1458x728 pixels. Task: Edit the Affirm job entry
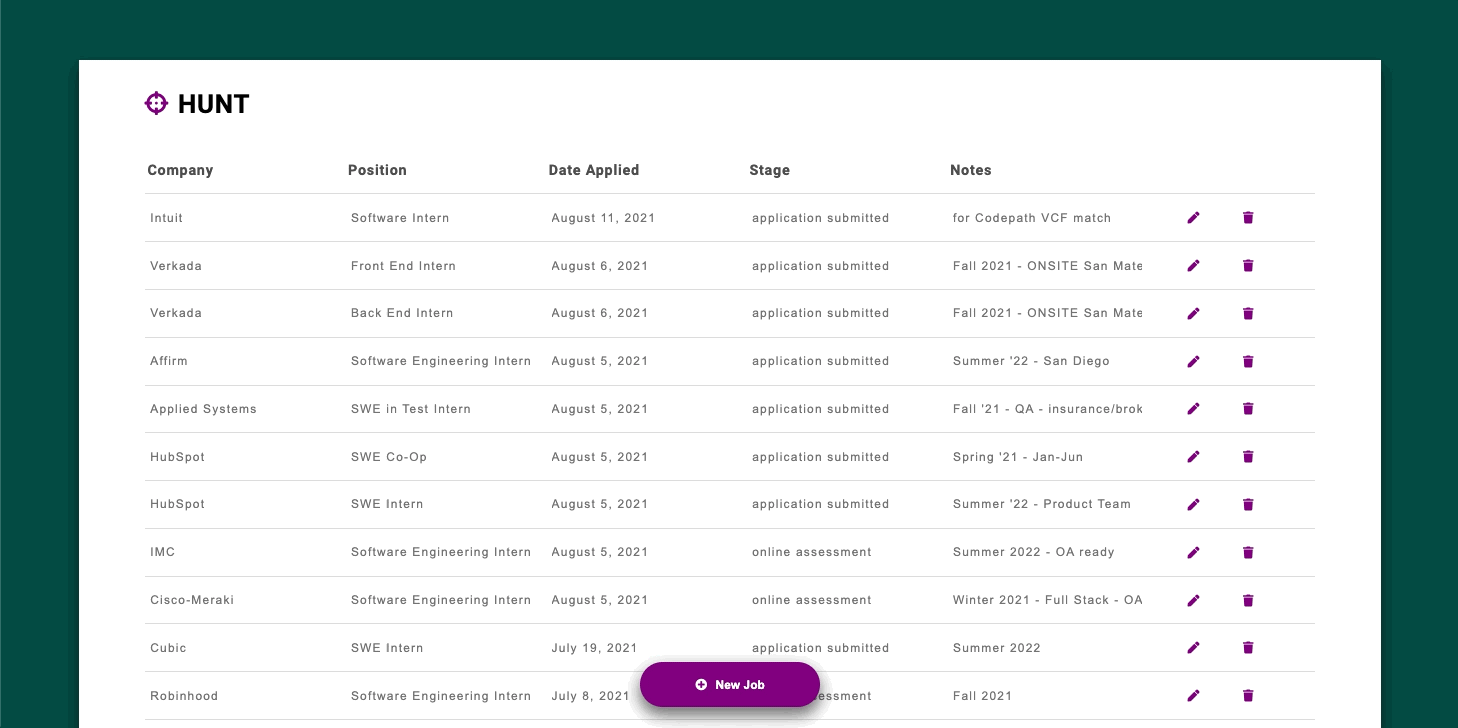point(1193,361)
